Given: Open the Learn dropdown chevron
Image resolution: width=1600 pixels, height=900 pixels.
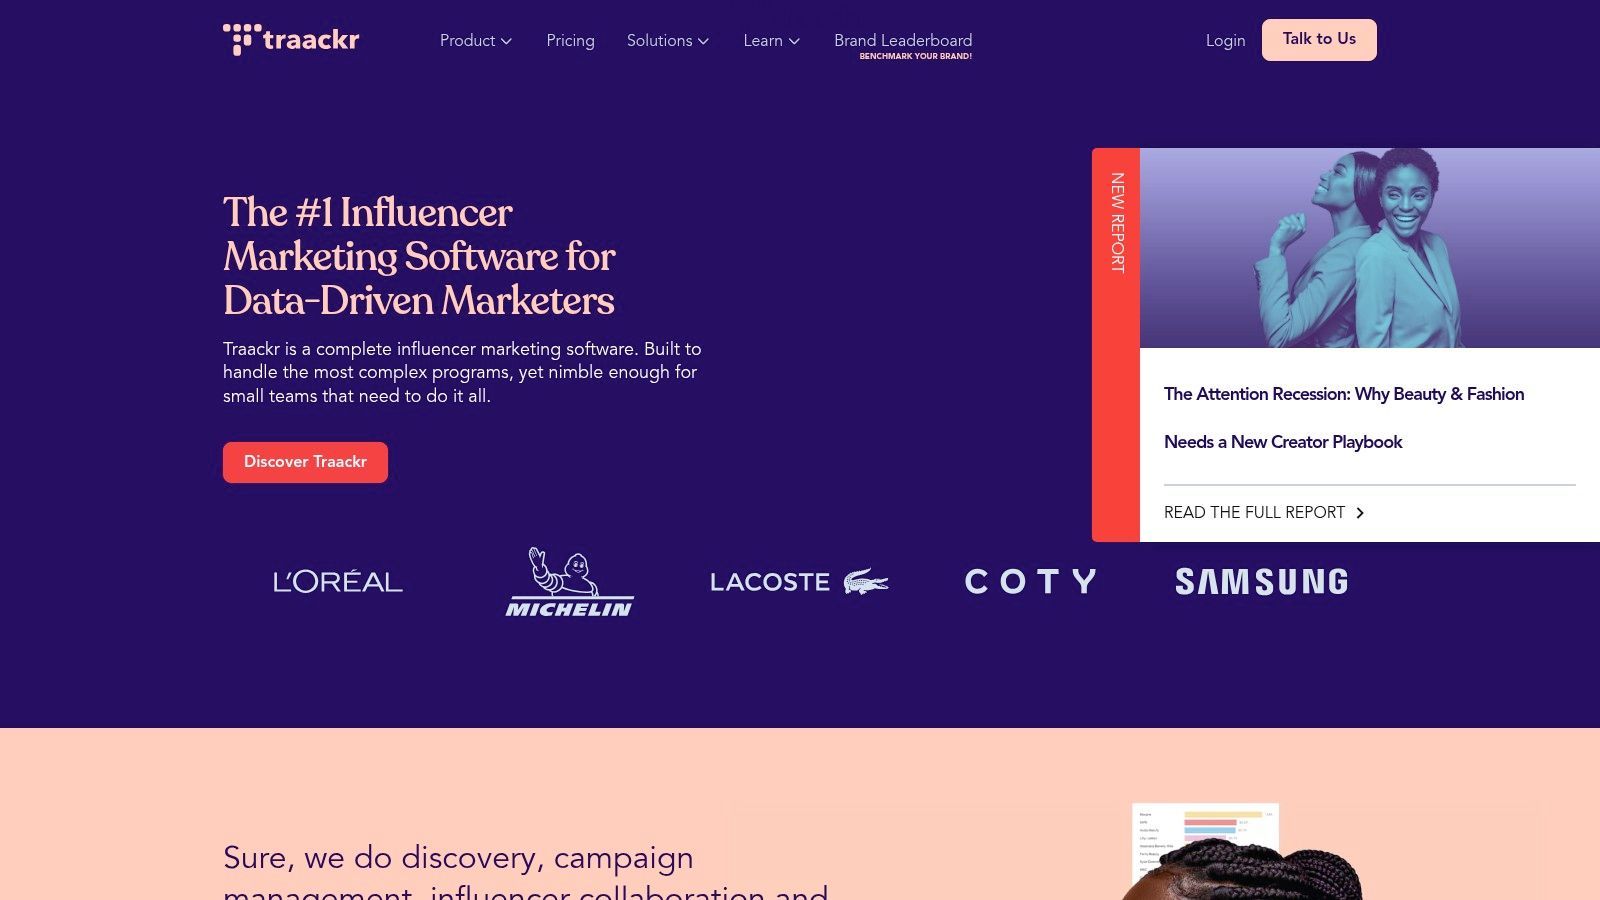Looking at the screenshot, I should [x=795, y=41].
